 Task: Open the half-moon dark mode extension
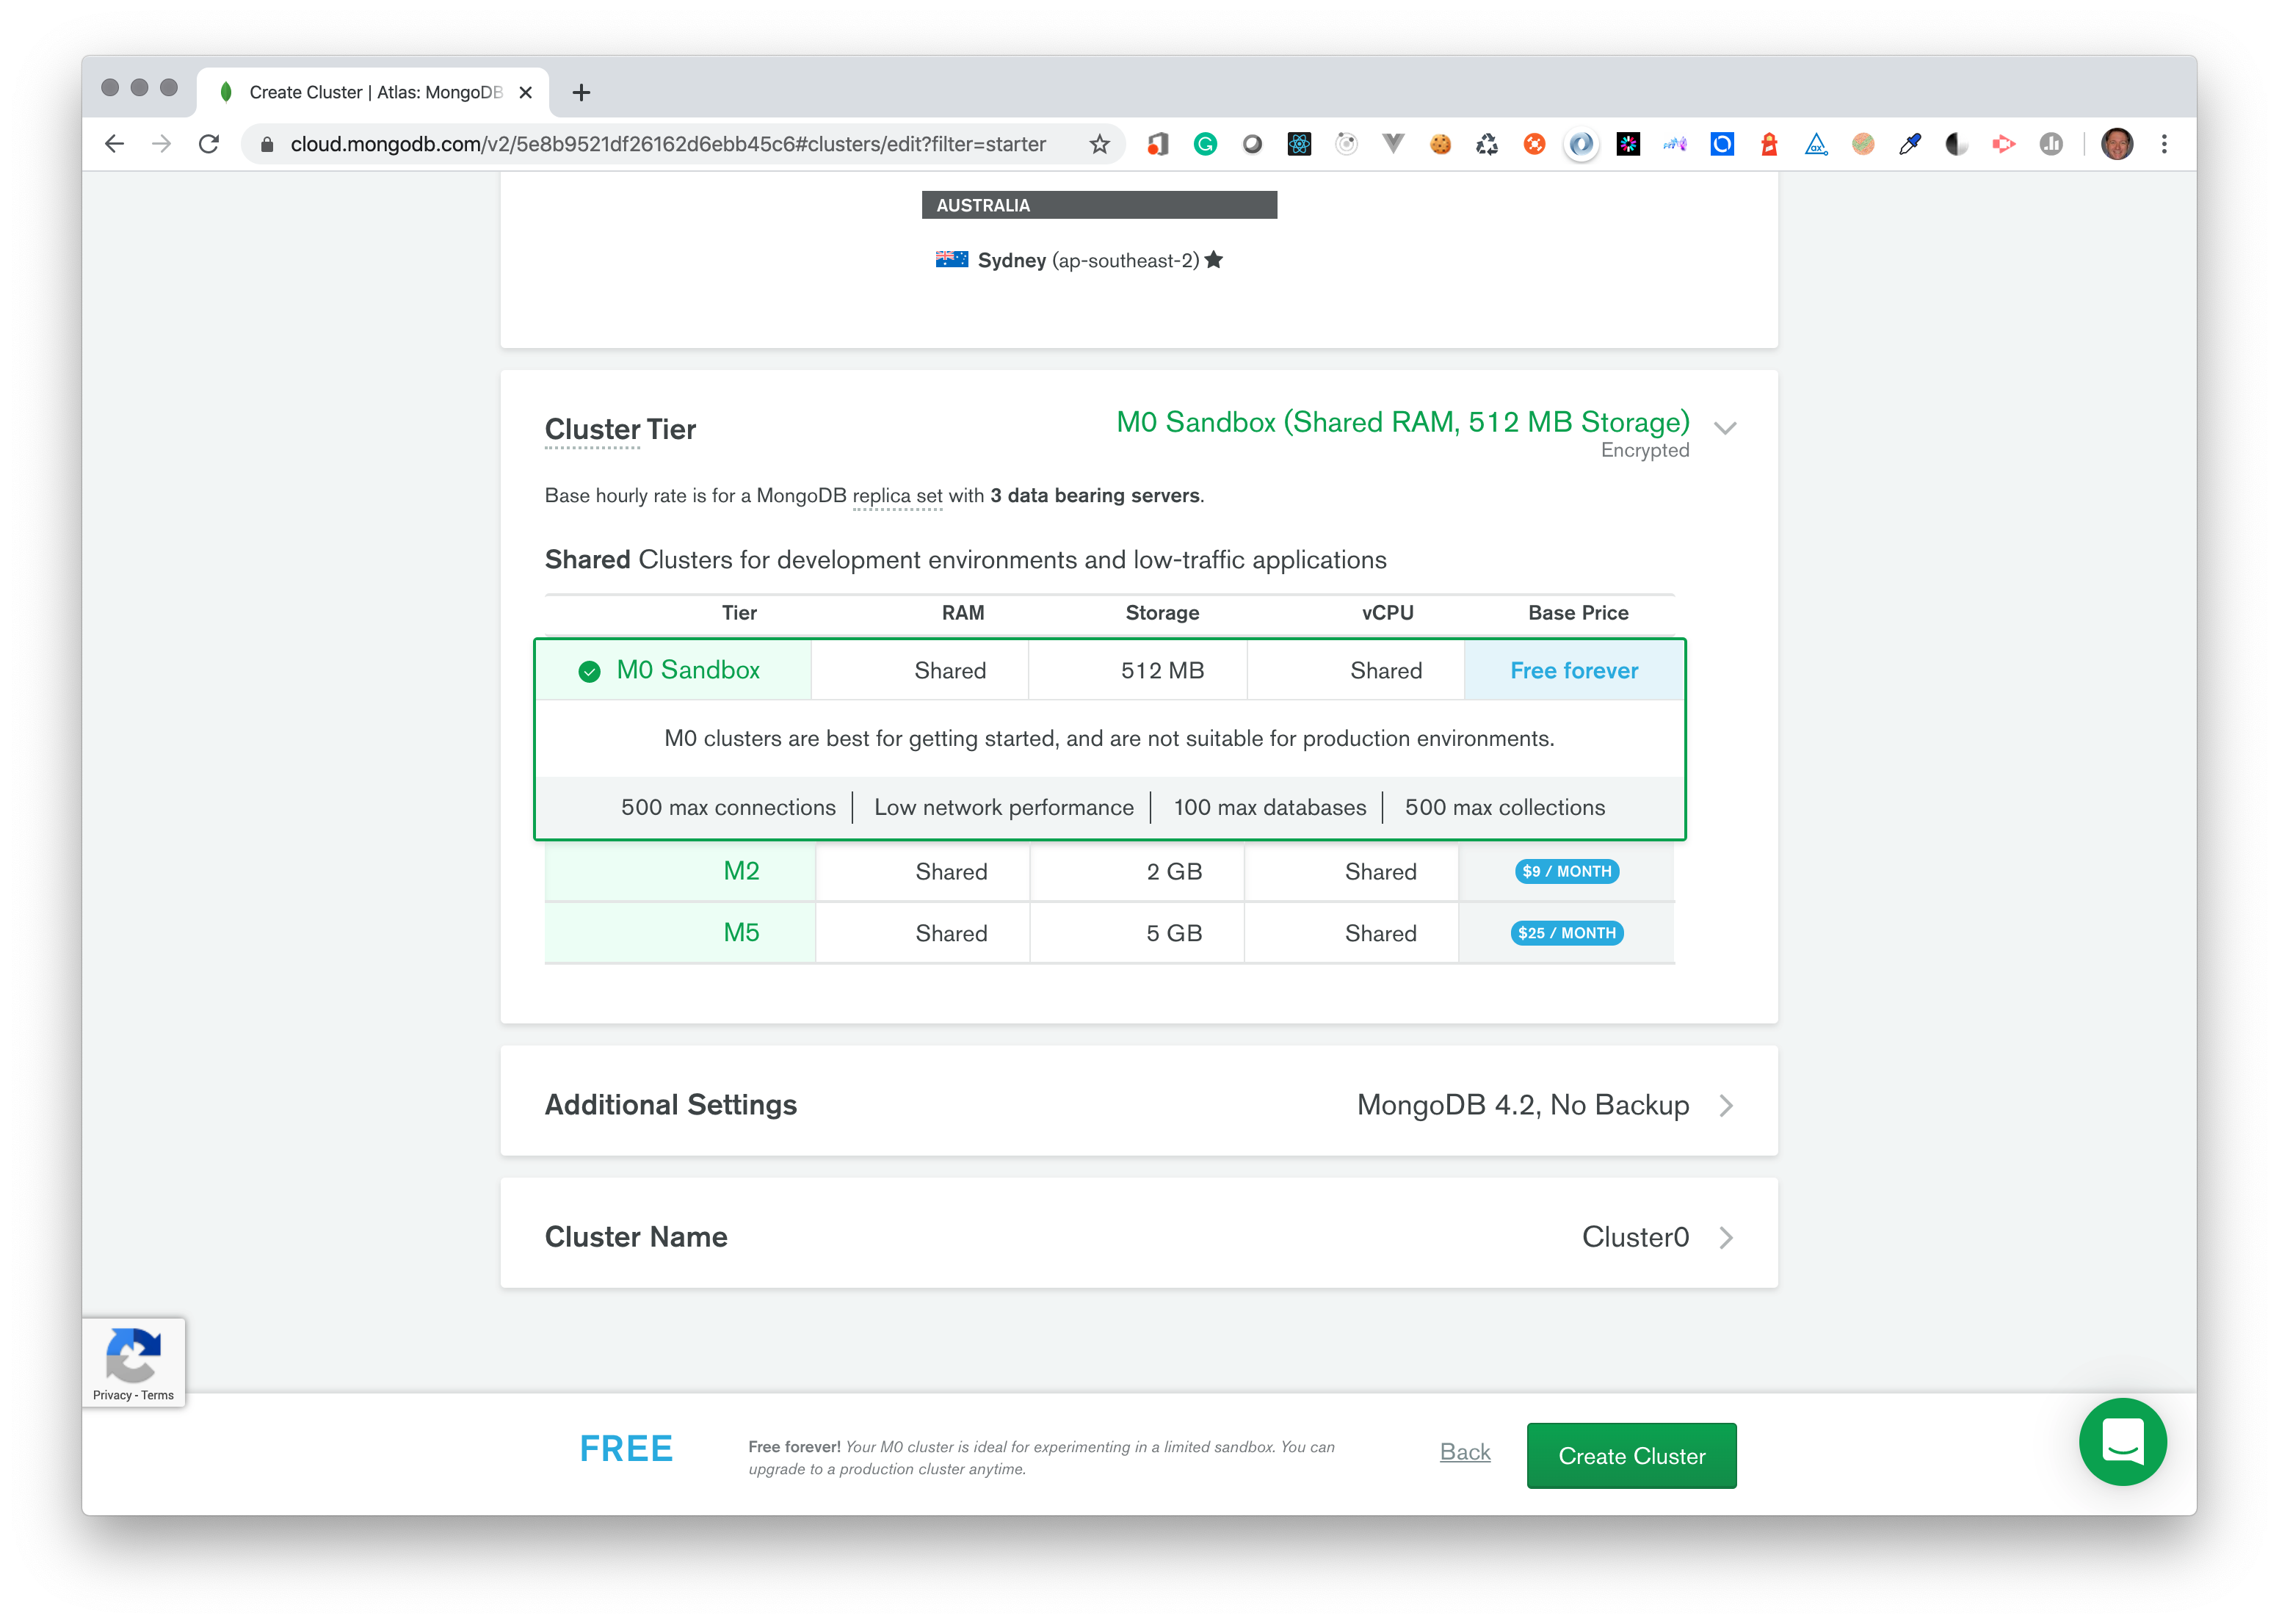coord(1957,144)
